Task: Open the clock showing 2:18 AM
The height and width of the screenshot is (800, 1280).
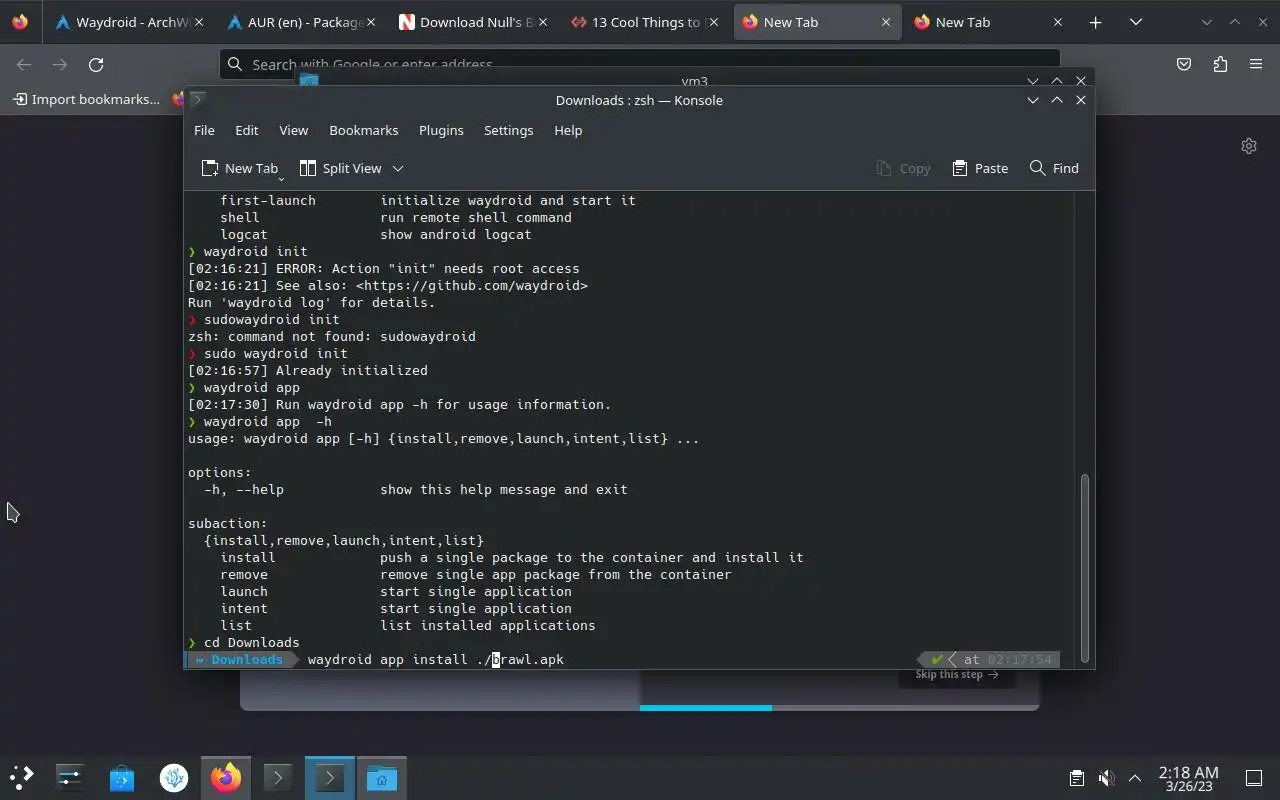Action: click(x=1188, y=778)
